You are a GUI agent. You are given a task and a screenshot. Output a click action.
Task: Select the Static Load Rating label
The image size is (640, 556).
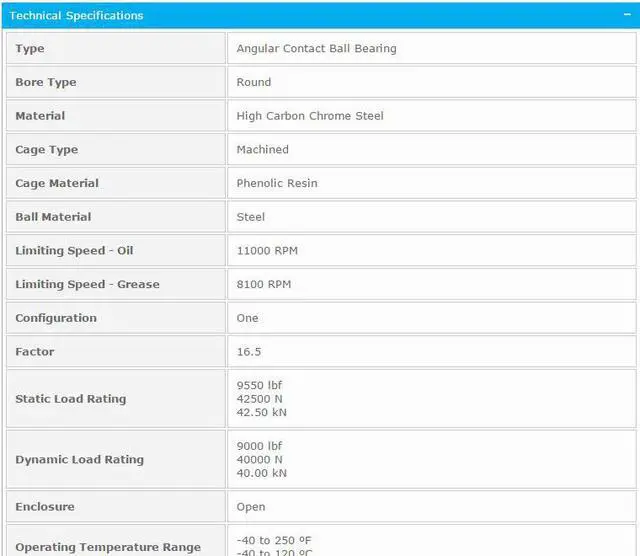pos(71,399)
